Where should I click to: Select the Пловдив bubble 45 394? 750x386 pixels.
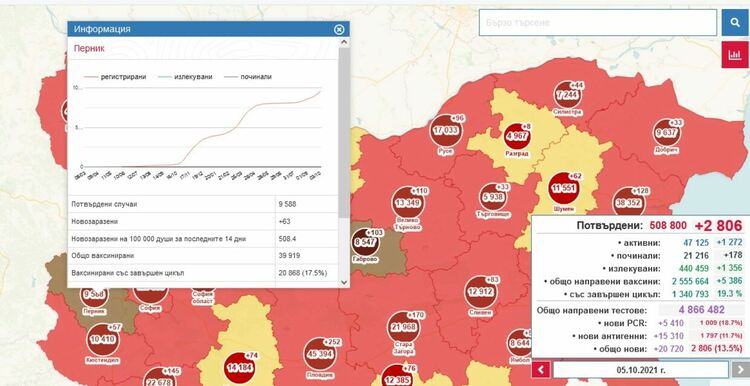point(320,353)
